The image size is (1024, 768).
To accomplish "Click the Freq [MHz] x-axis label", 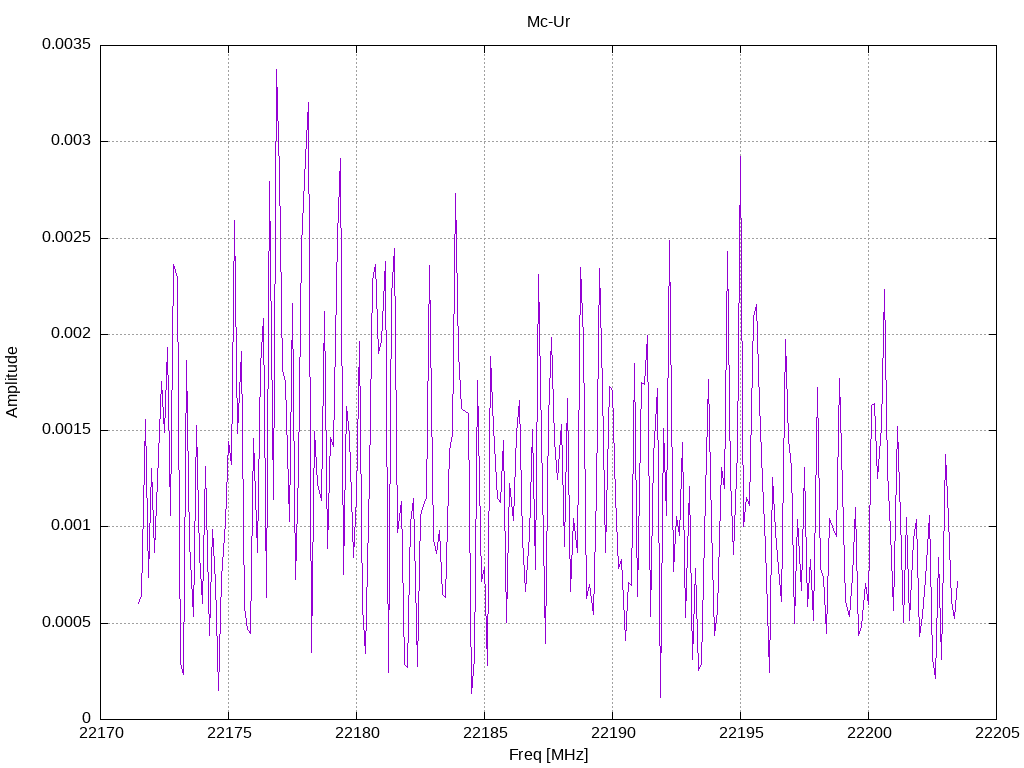I will pyautogui.click(x=548, y=755).
